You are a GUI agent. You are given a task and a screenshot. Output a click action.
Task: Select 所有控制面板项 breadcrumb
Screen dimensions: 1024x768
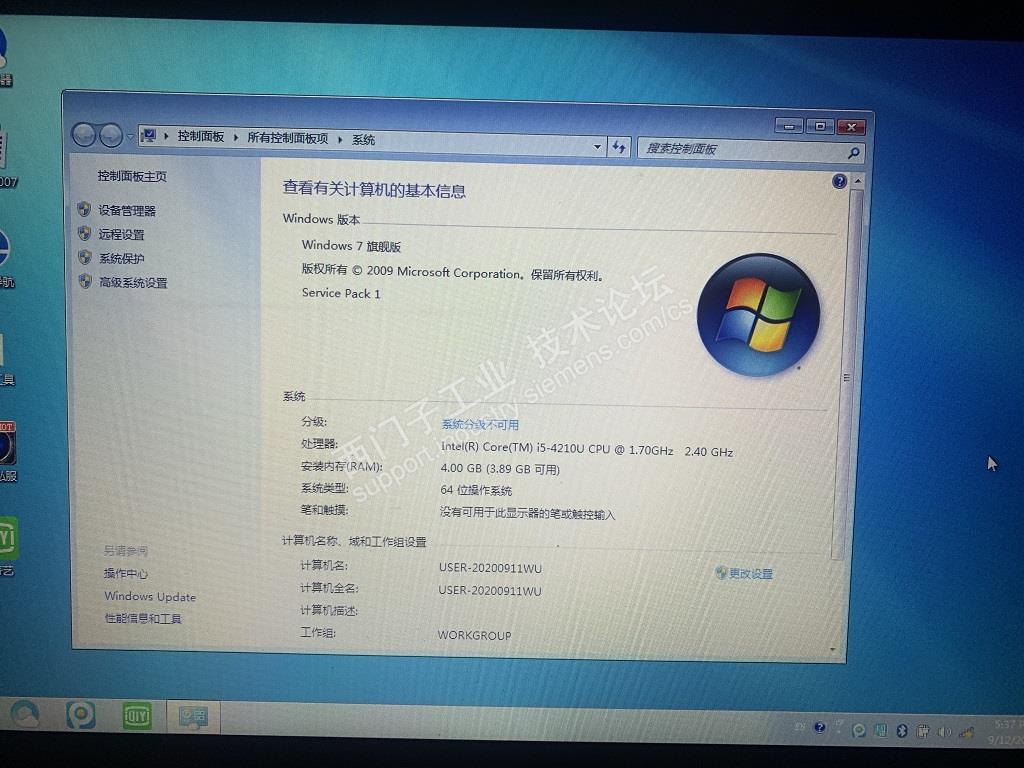click(x=287, y=138)
